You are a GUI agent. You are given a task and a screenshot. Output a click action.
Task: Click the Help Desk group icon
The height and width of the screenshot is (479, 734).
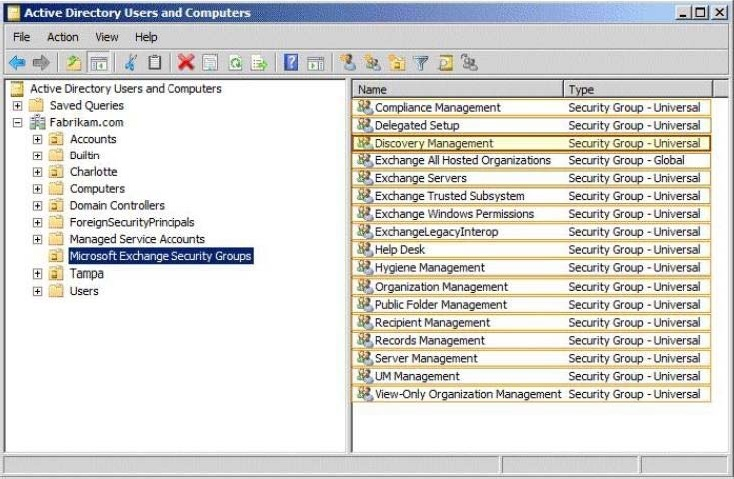tap(364, 249)
